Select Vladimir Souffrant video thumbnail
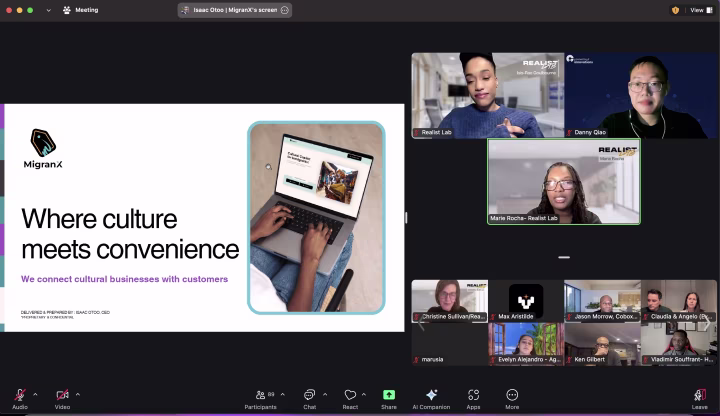Viewport: 720px width, 416px height. pos(679,344)
